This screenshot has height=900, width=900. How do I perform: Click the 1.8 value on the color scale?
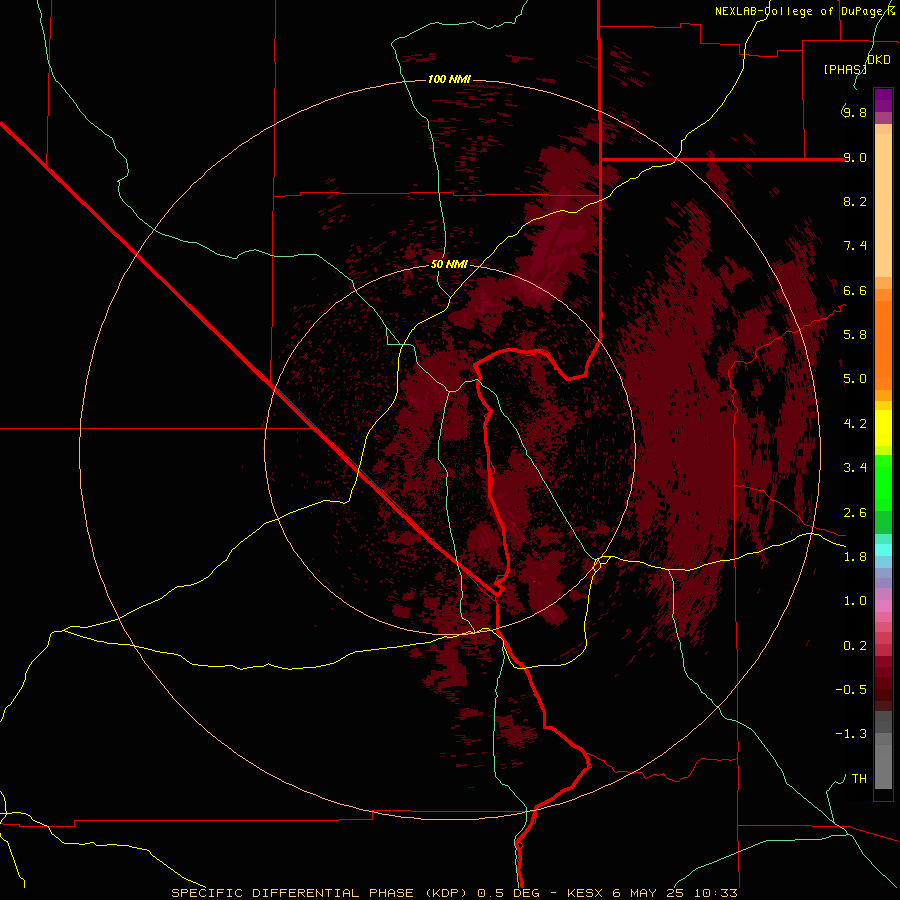click(855, 557)
